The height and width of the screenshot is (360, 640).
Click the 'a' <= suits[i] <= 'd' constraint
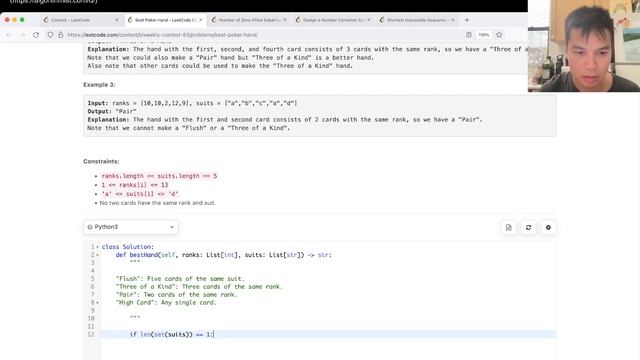click(x=140, y=194)
